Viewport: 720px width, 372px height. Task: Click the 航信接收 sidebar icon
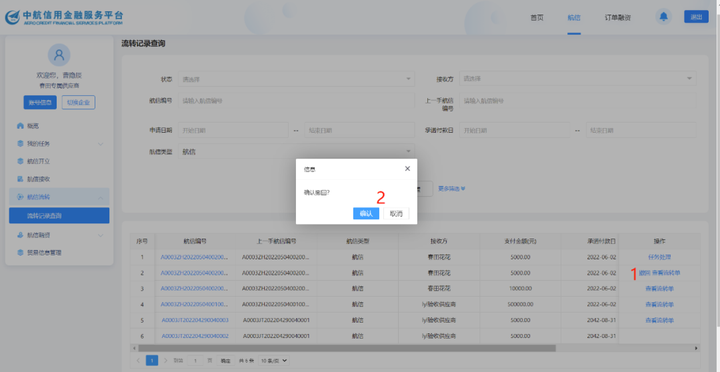tap(20, 179)
